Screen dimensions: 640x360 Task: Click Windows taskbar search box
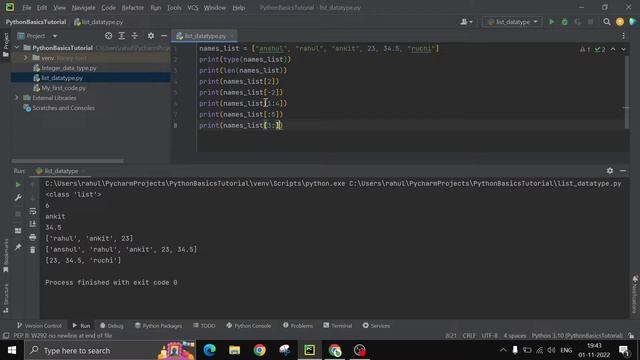[110, 350]
